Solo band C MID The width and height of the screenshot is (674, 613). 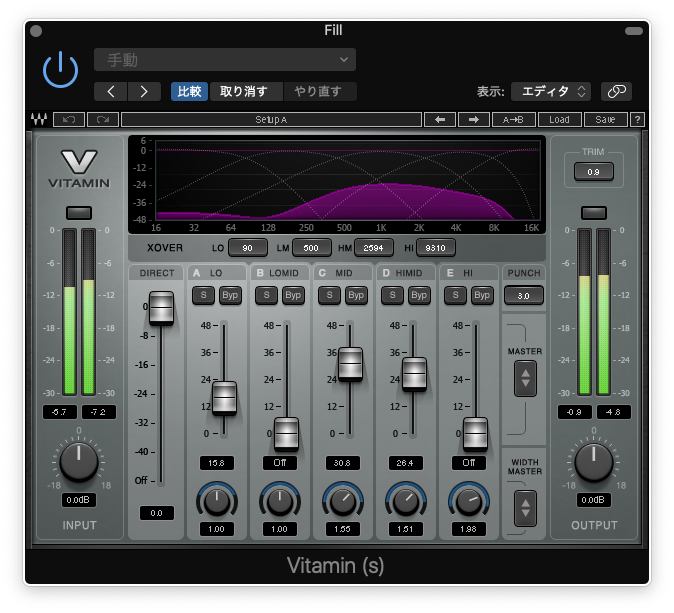(x=329, y=295)
